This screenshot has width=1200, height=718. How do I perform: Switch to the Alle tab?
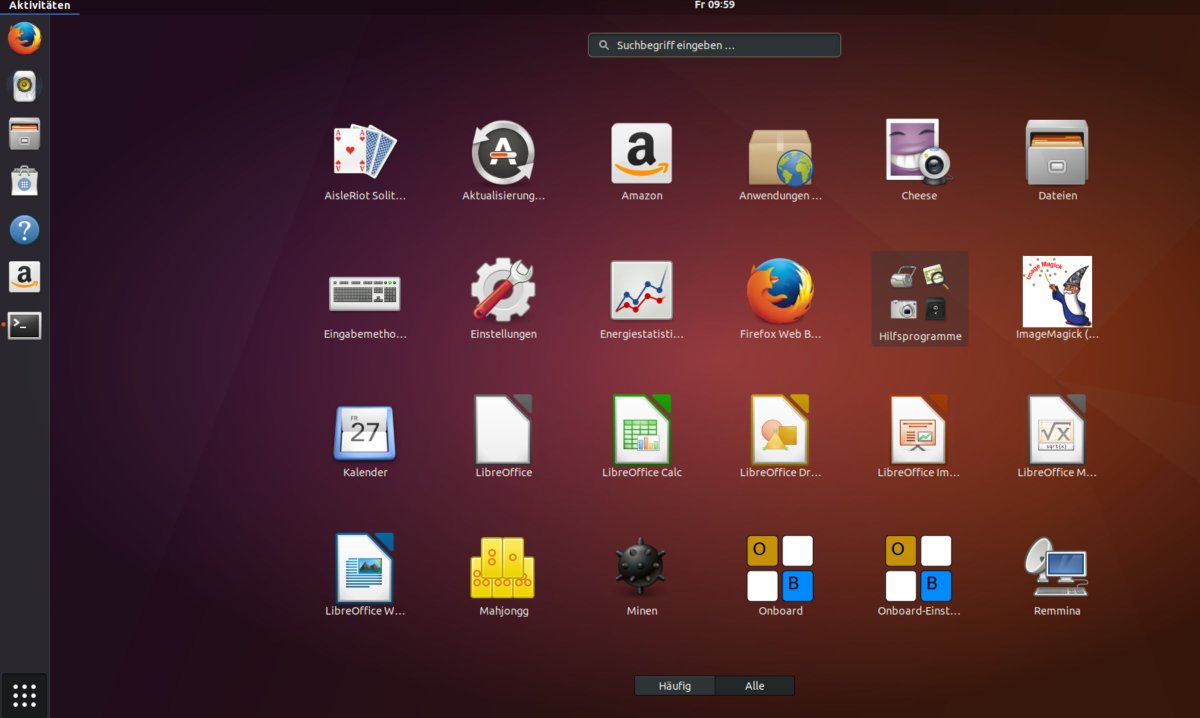point(755,686)
